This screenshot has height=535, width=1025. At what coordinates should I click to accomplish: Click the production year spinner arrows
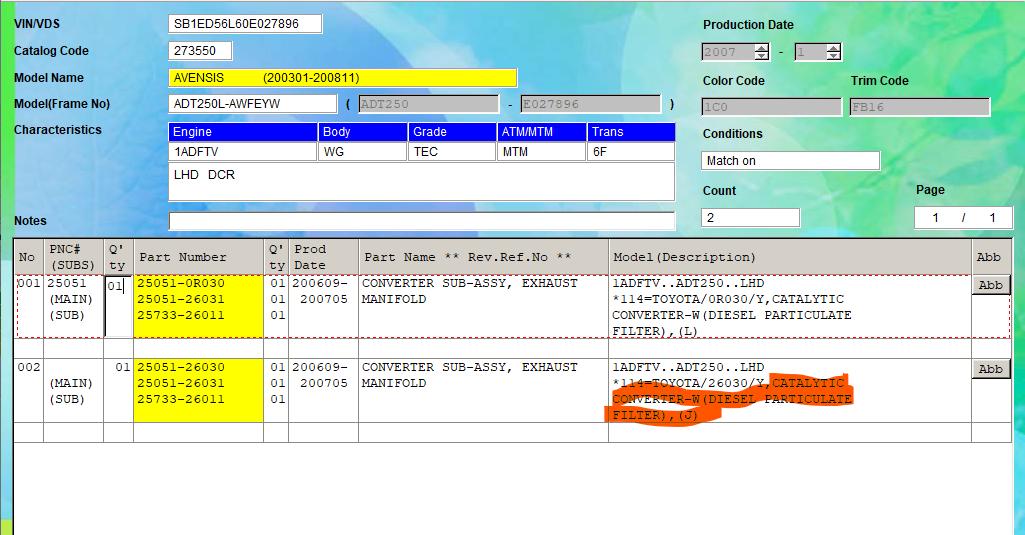[x=762, y=52]
